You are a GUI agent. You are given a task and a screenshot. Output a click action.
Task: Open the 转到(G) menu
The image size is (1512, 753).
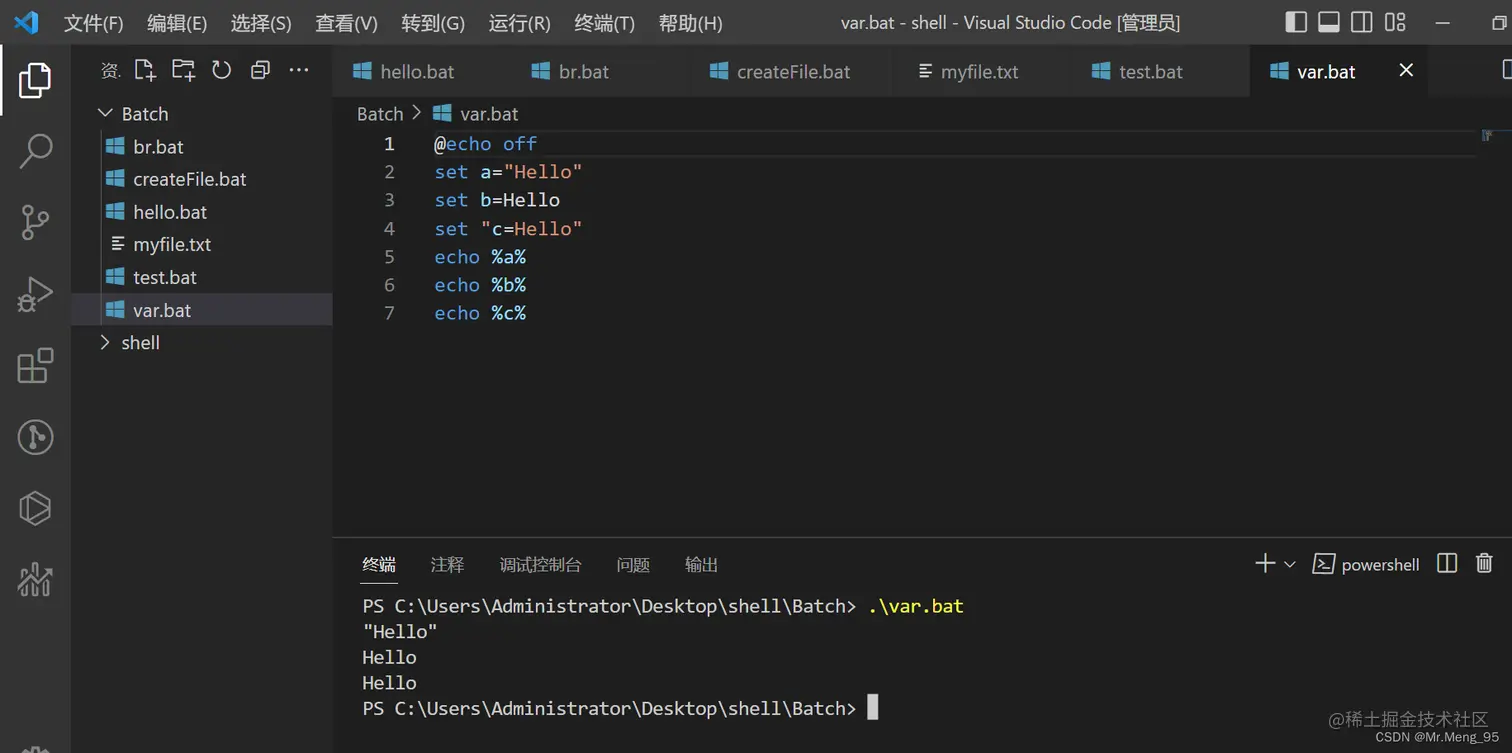pos(433,23)
